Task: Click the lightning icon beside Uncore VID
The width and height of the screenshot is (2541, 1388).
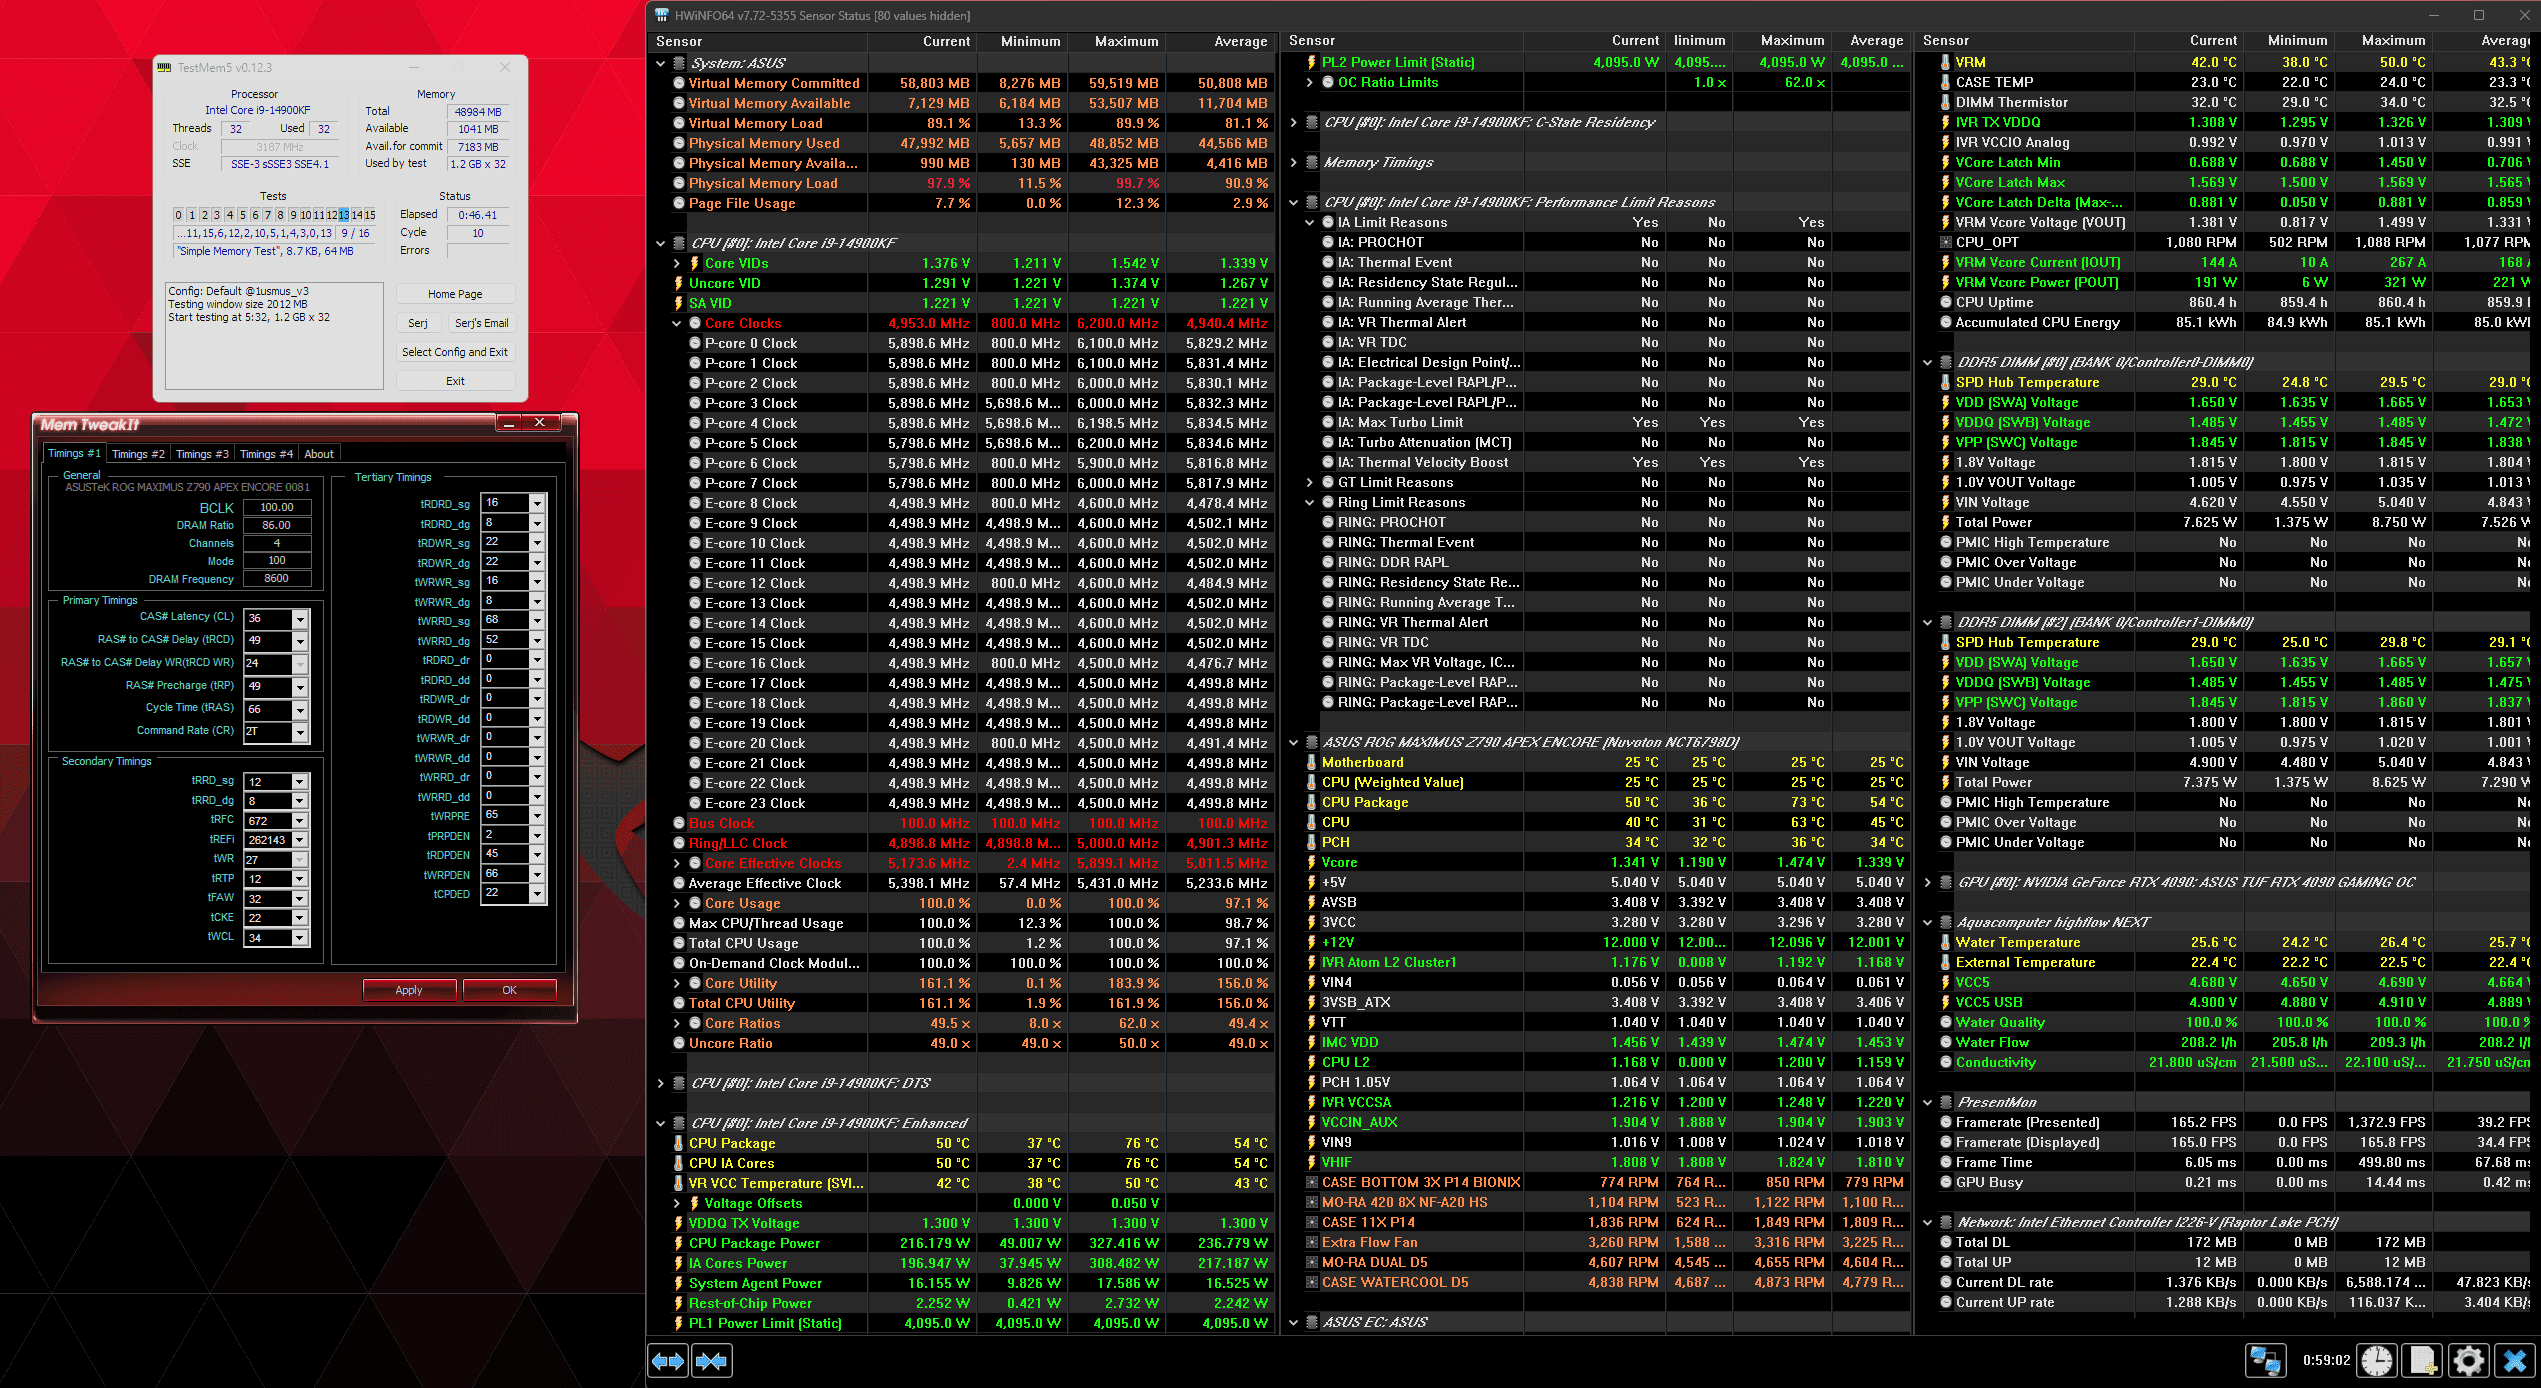Action: click(679, 283)
